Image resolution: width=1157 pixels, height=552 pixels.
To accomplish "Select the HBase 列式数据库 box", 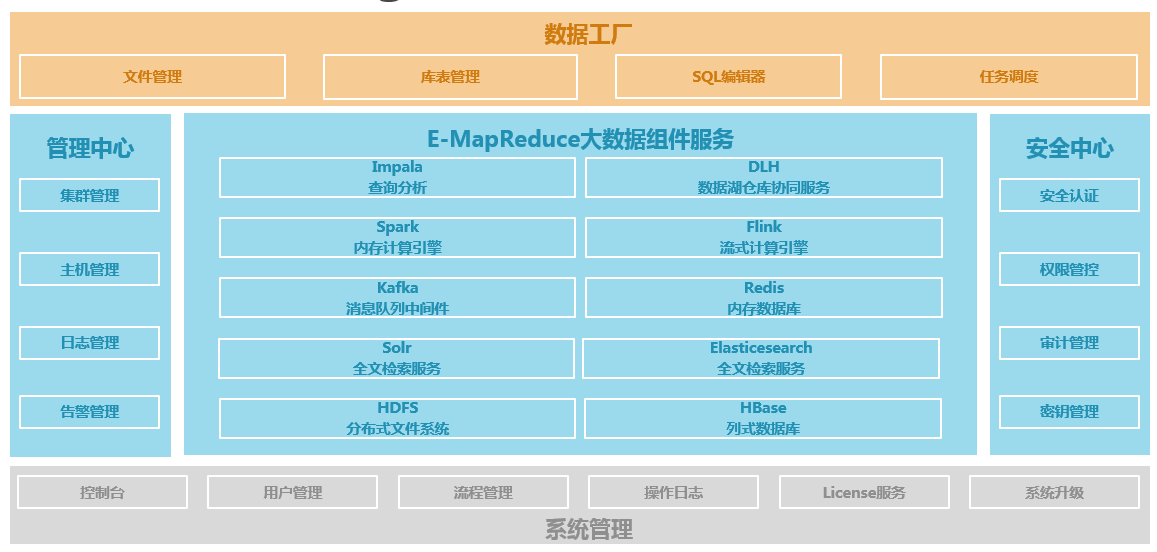I will coord(763,418).
